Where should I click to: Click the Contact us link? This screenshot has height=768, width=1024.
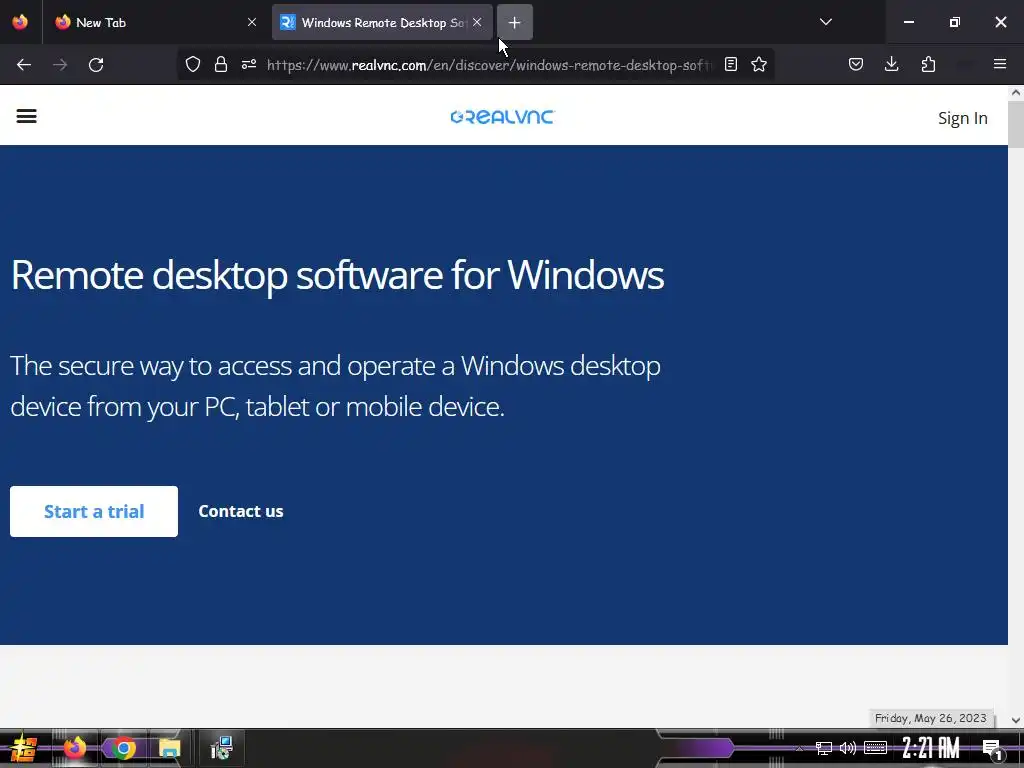(241, 511)
